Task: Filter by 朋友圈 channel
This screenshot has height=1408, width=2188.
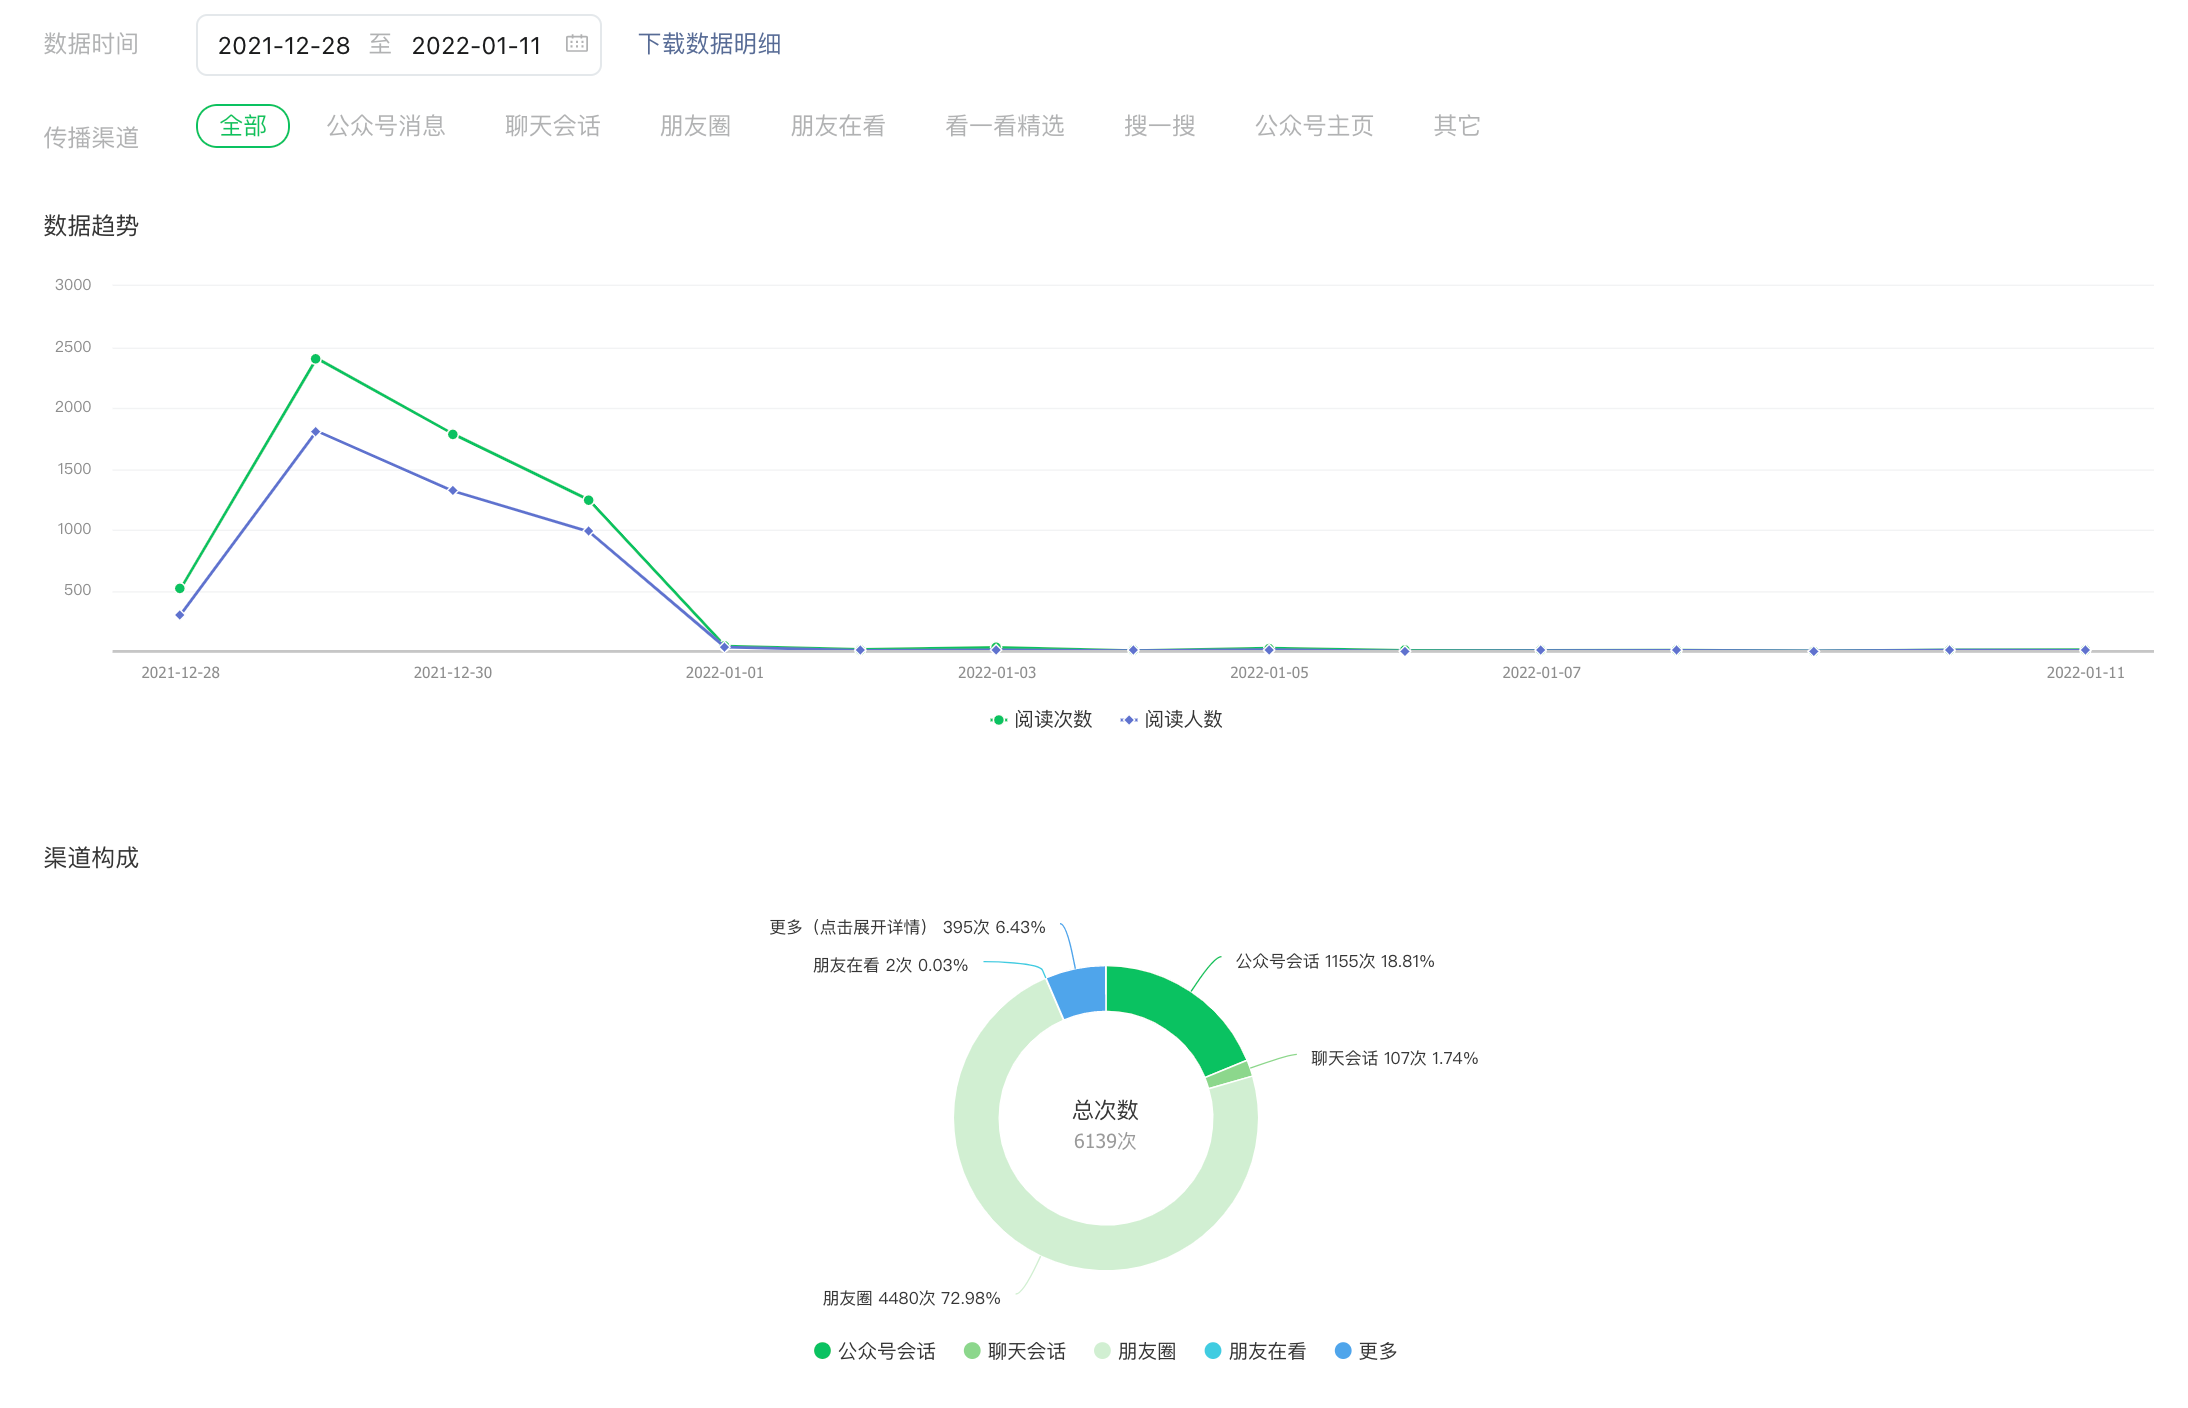Action: 695,126
